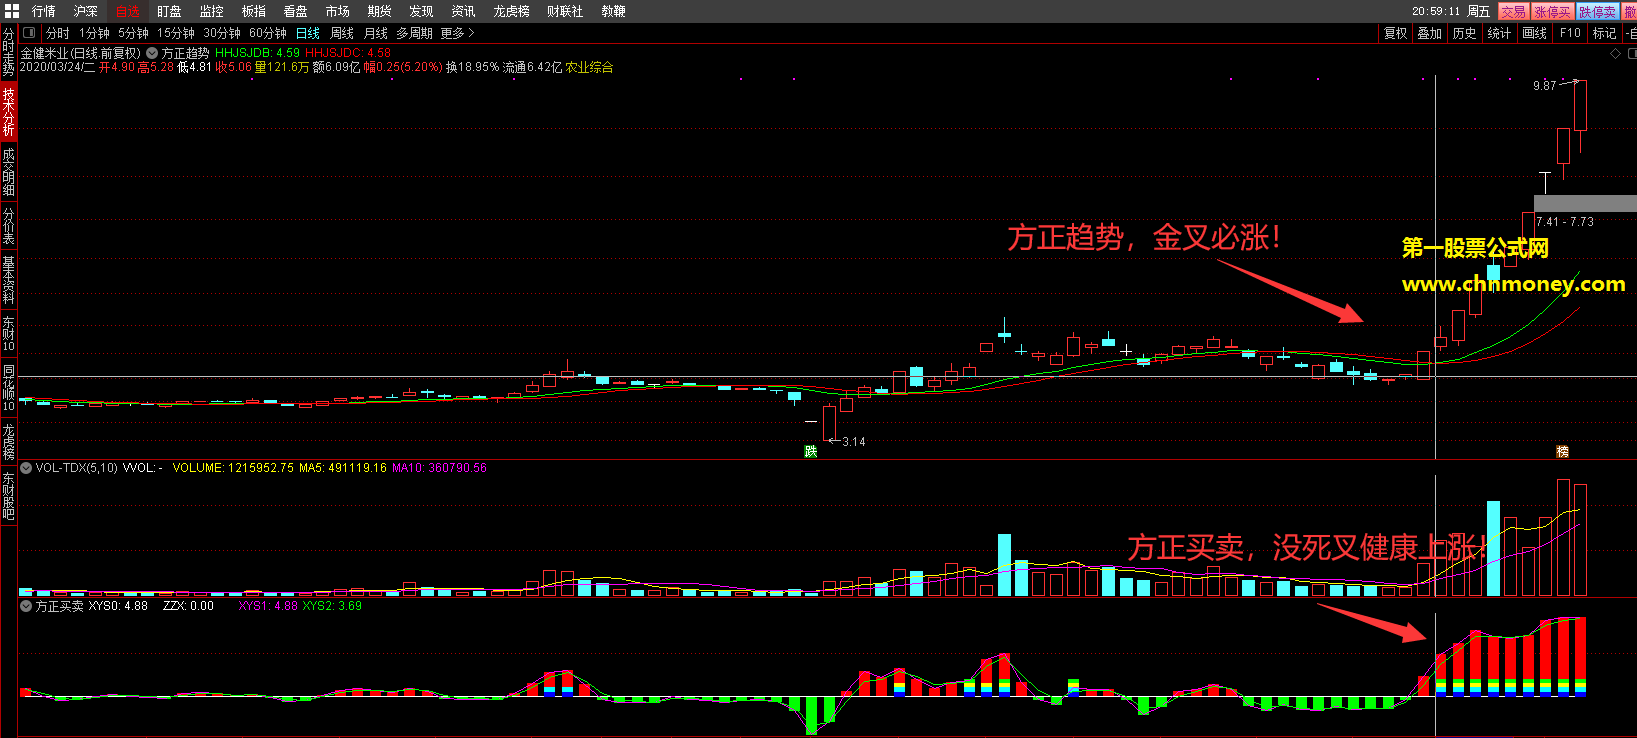The height and width of the screenshot is (738, 1637).
Task: Switch to 60分钟 chart period
Action: pos(268,33)
